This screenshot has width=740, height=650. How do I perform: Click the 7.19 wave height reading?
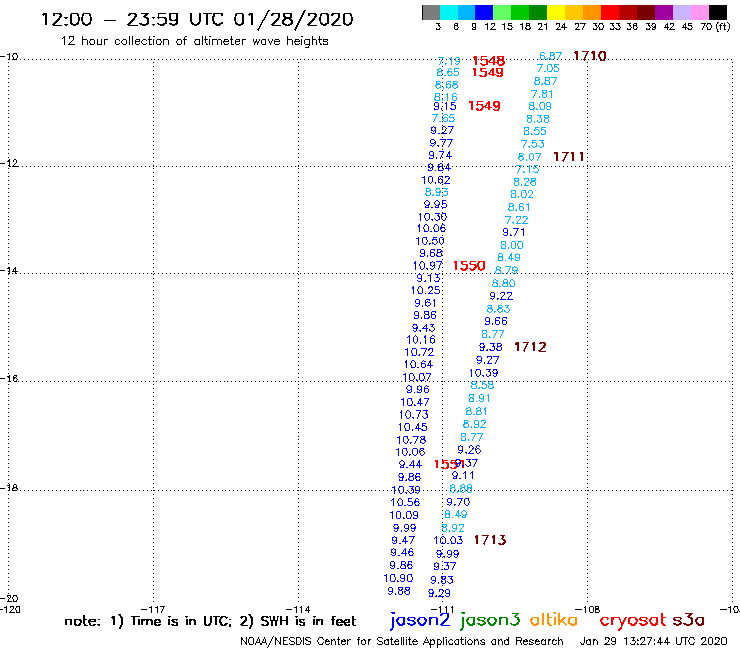(x=449, y=61)
